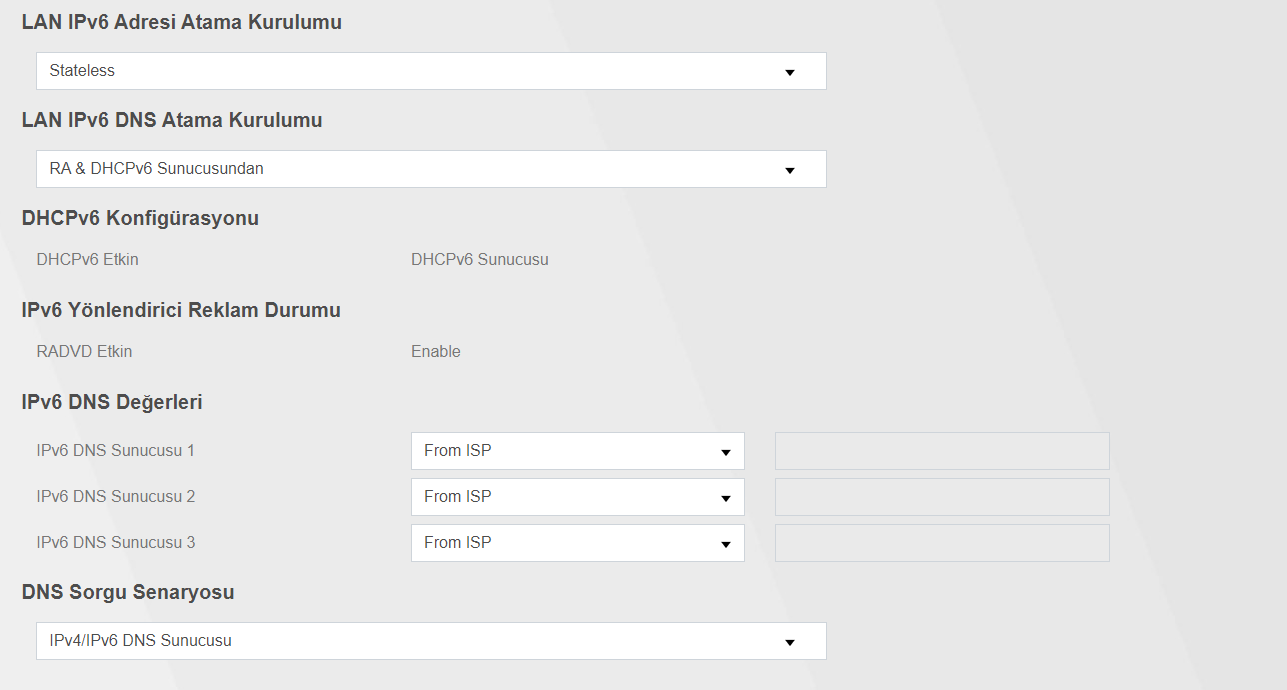Screen dimensions: 1287x690
Task: Open the IPv6 DNS Sunucusu 1 source dropdown
Action: point(577,451)
